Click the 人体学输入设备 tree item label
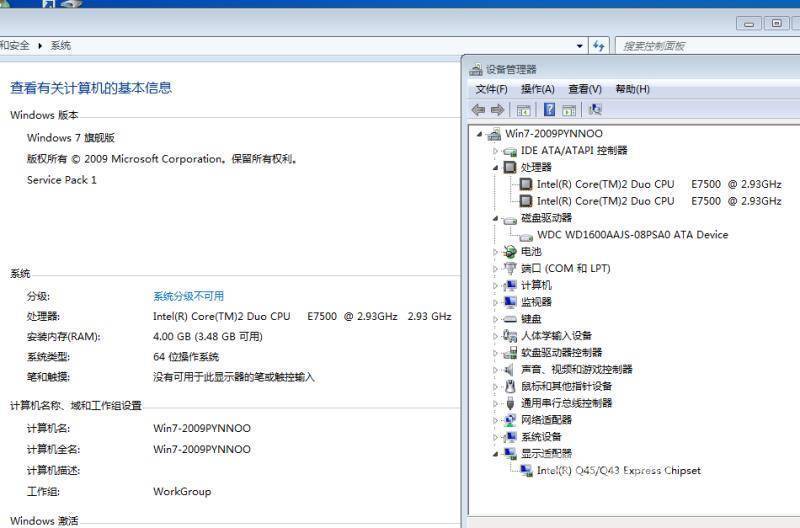Viewport: 800px width, 528px height. [556, 336]
